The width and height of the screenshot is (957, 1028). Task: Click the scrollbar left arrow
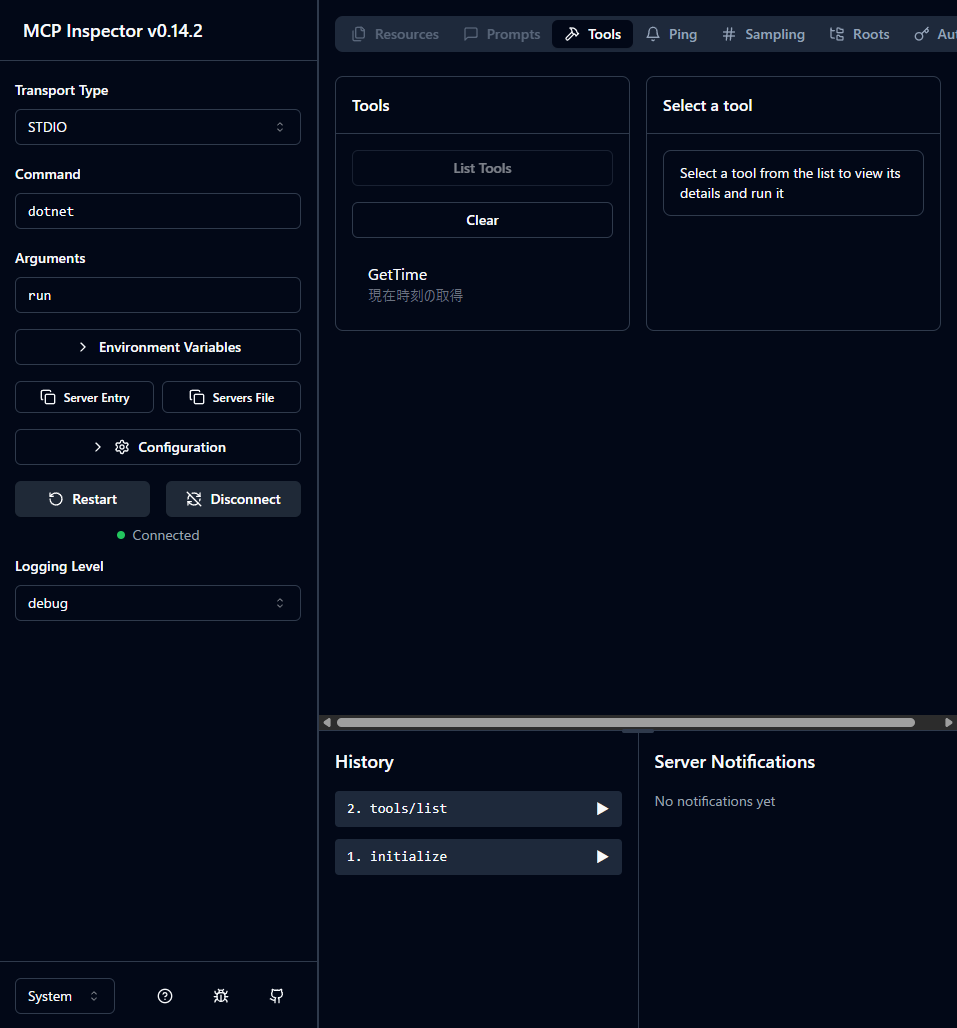(x=327, y=722)
